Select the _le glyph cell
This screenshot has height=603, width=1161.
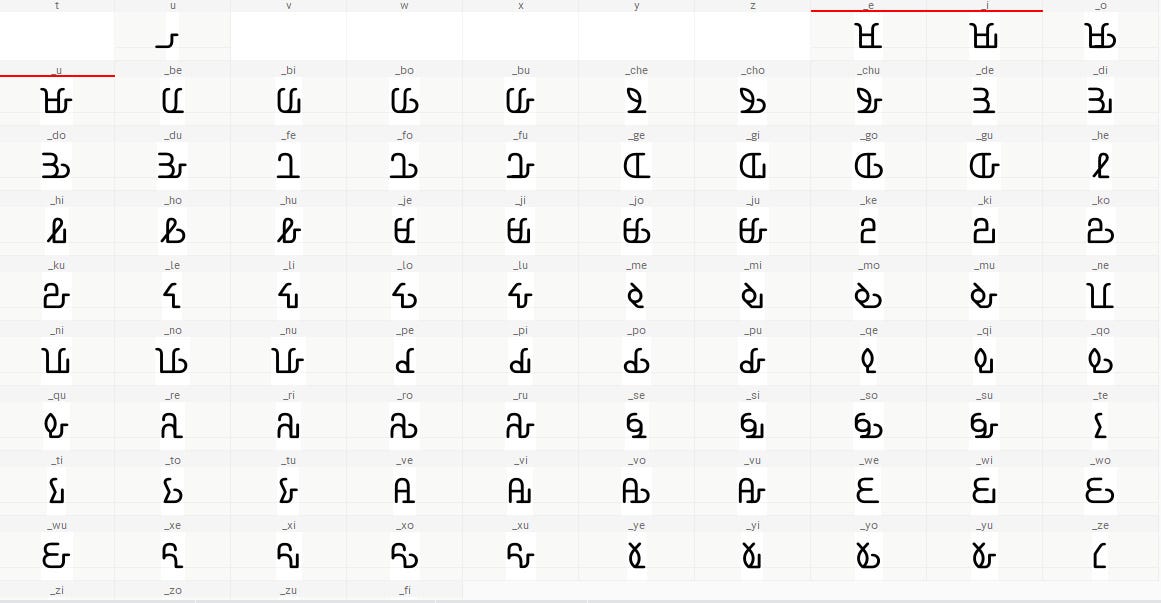point(173,289)
